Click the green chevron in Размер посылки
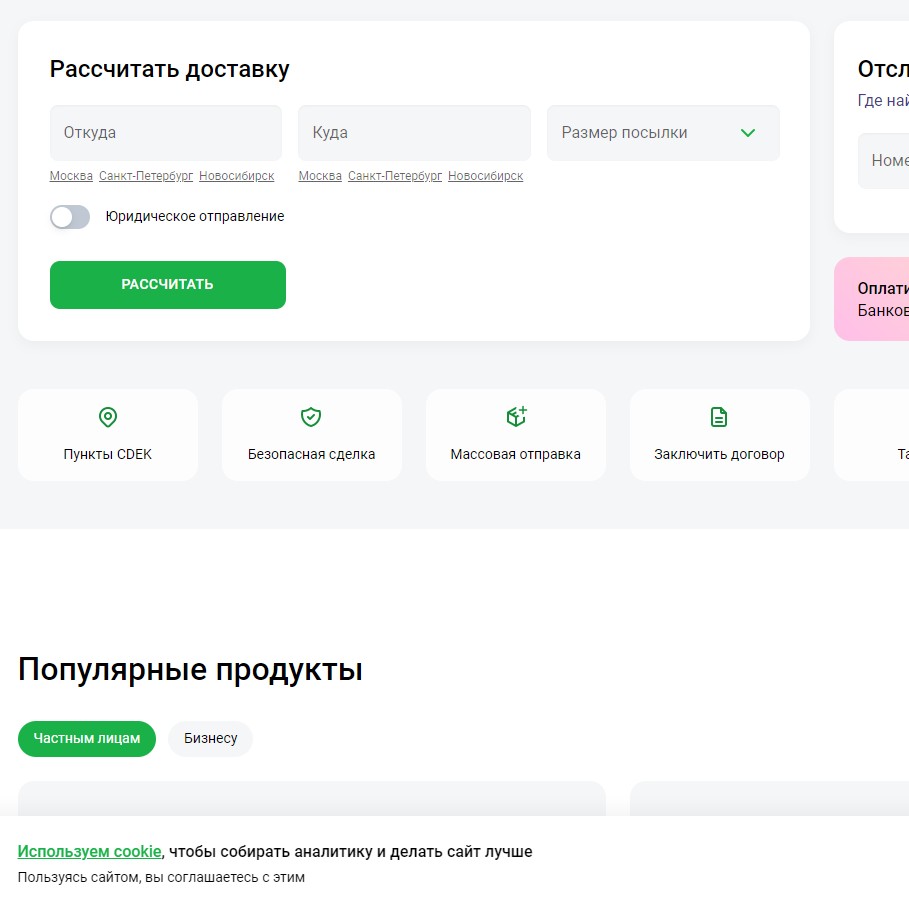This screenshot has width=909, height=905. point(748,133)
